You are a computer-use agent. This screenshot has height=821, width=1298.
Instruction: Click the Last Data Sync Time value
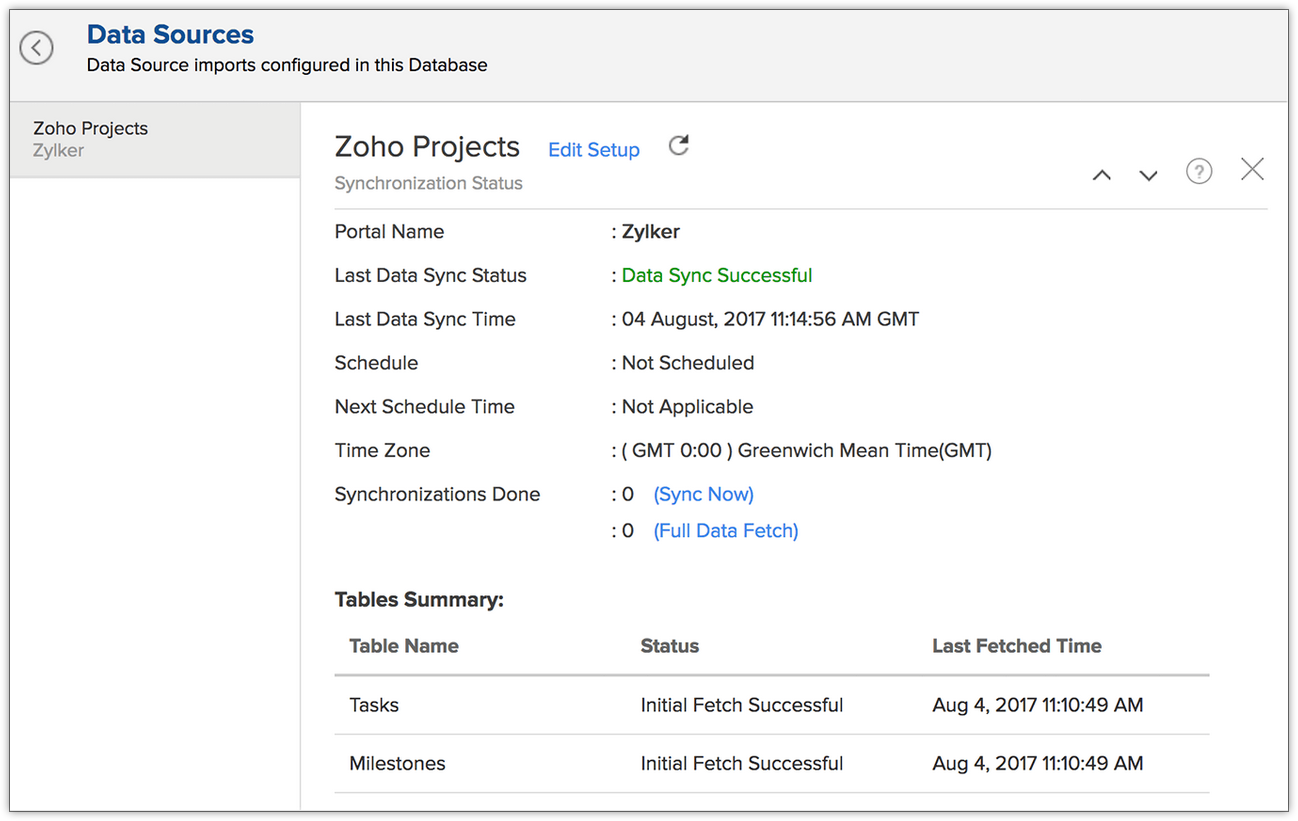(x=770, y=319)
